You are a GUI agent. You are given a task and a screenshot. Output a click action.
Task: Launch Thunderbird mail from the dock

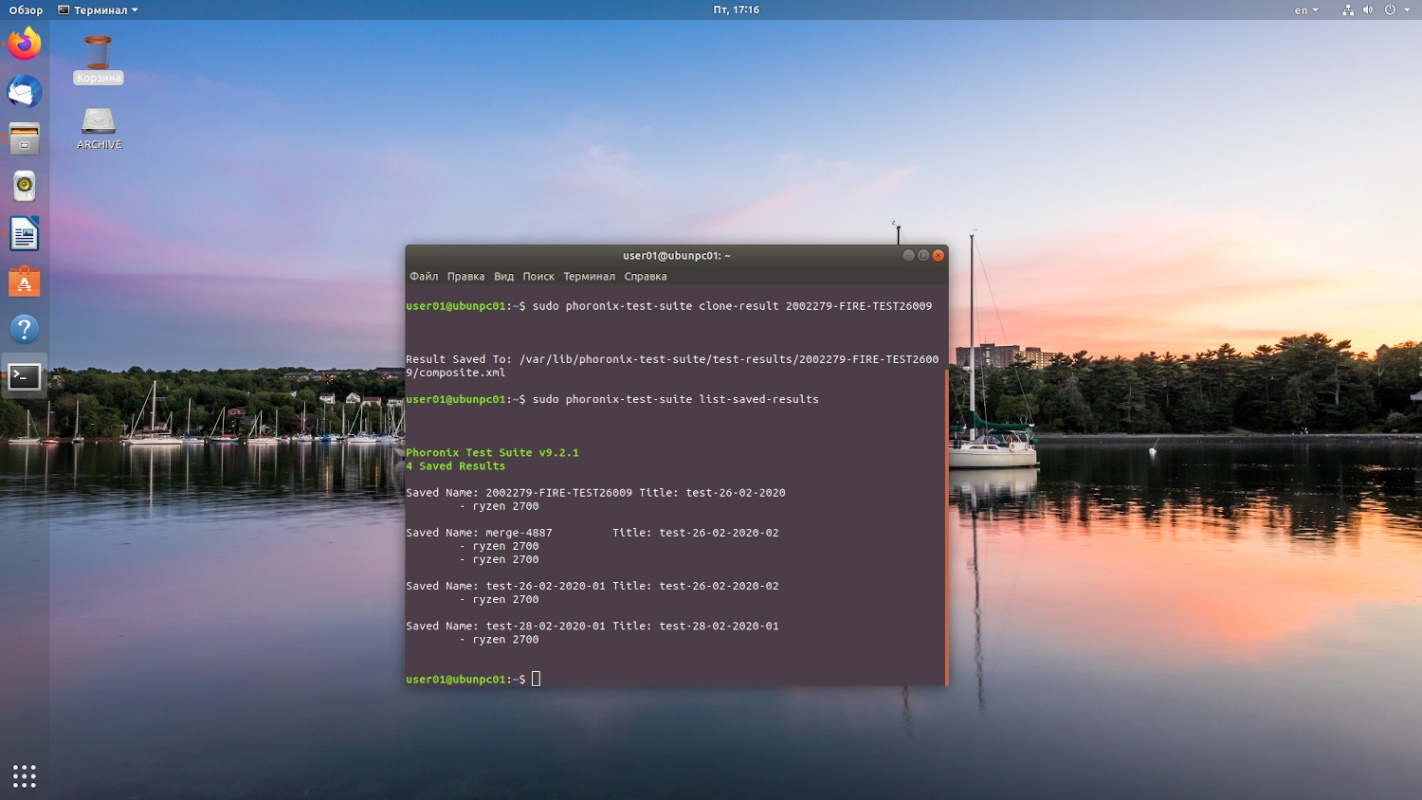pyautogui.click(x=24, y=91)
